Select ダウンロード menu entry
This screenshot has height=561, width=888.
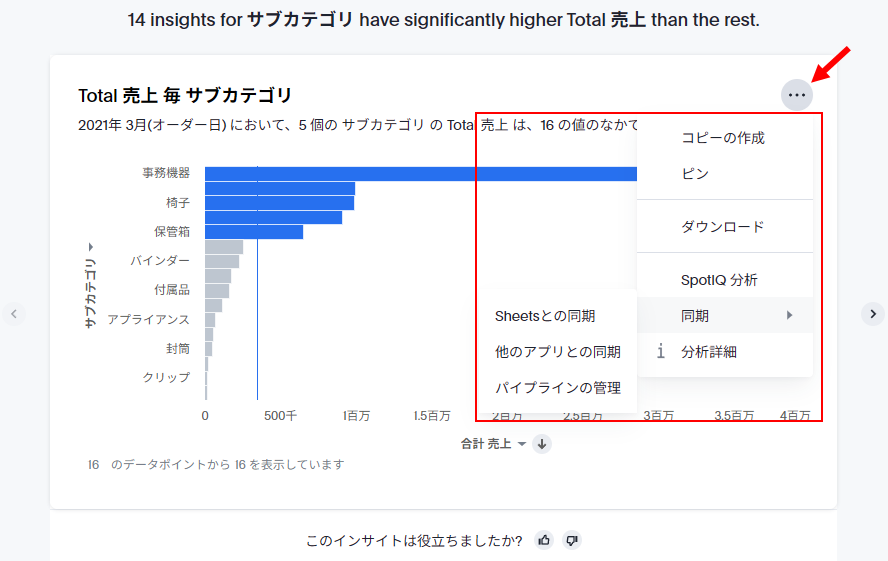(722, 227)
